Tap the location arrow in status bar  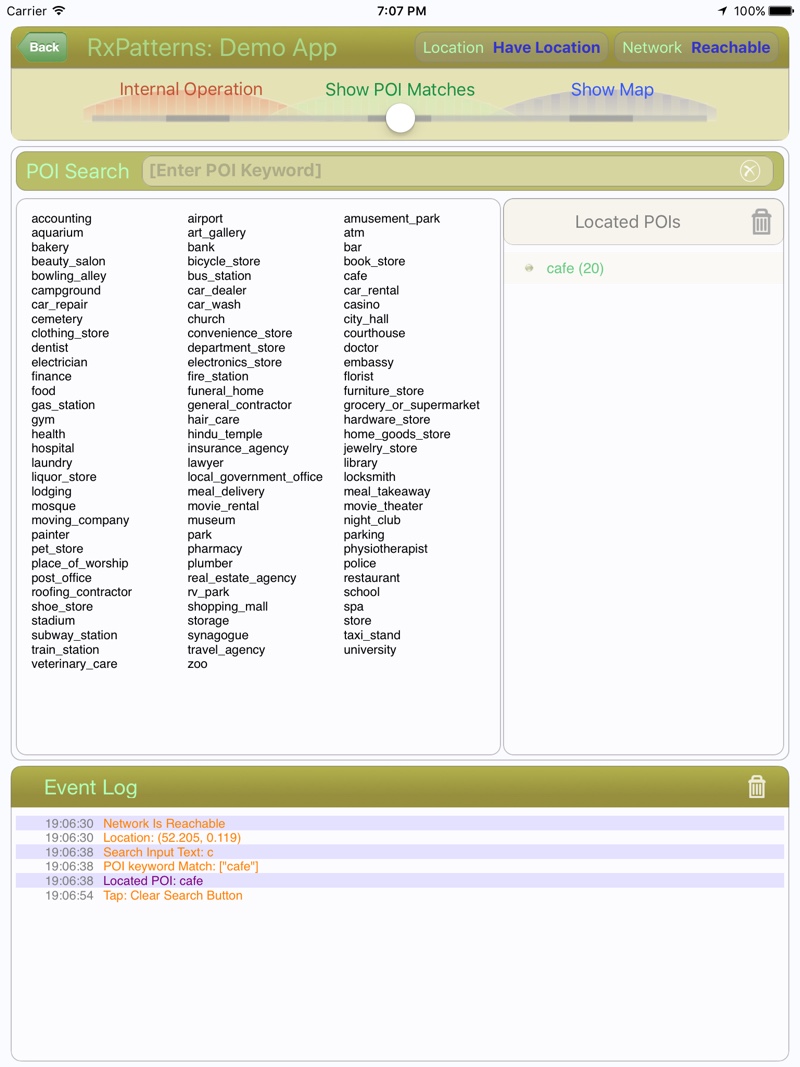722,11
